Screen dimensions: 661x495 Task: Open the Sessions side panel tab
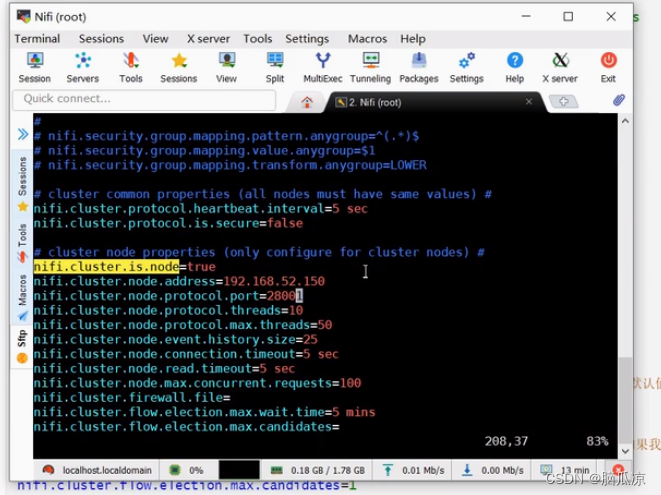(22, 183)
